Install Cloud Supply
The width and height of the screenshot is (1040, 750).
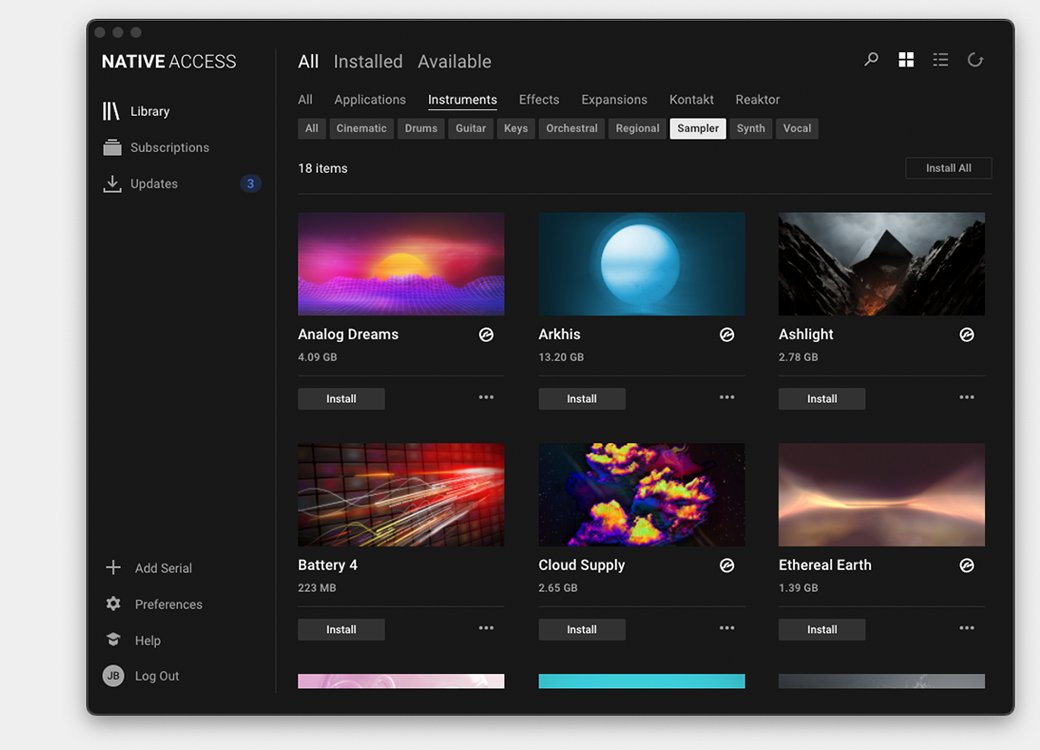click(x=581, y=629)
